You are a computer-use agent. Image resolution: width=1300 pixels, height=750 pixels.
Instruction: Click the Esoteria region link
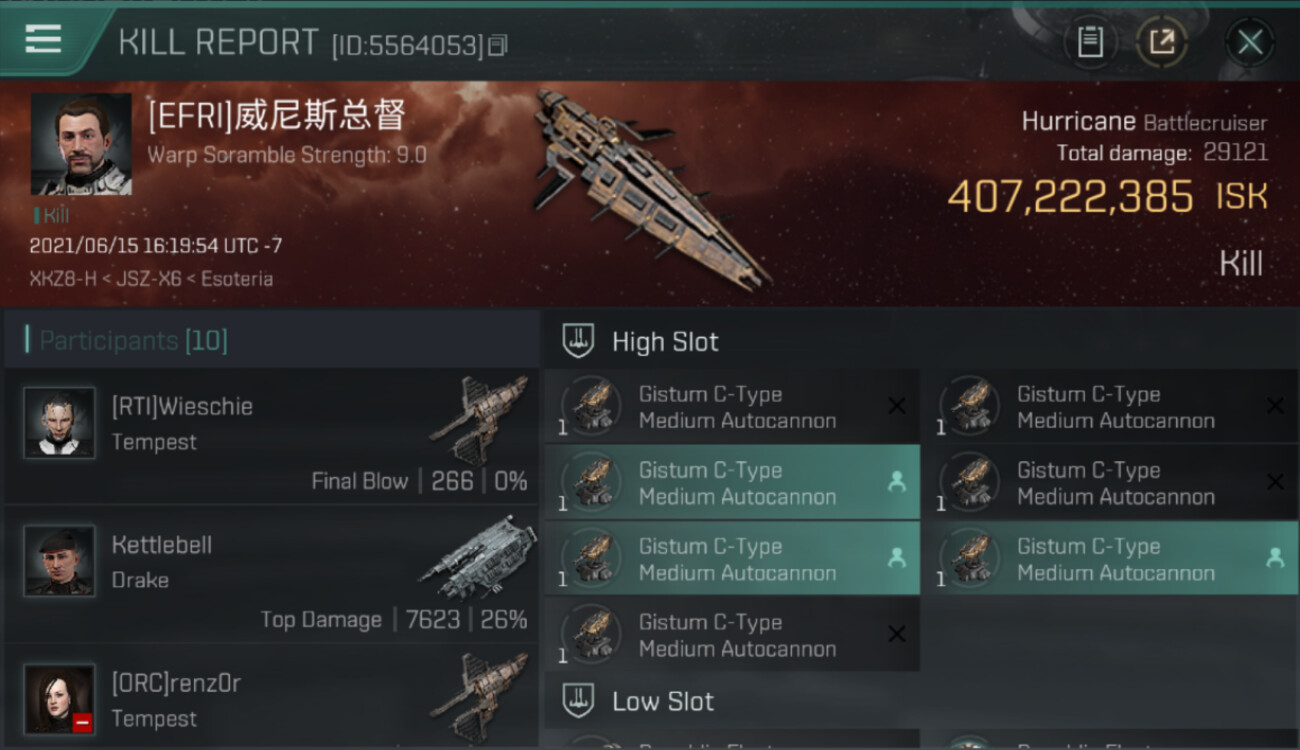(x=237, y=279)
